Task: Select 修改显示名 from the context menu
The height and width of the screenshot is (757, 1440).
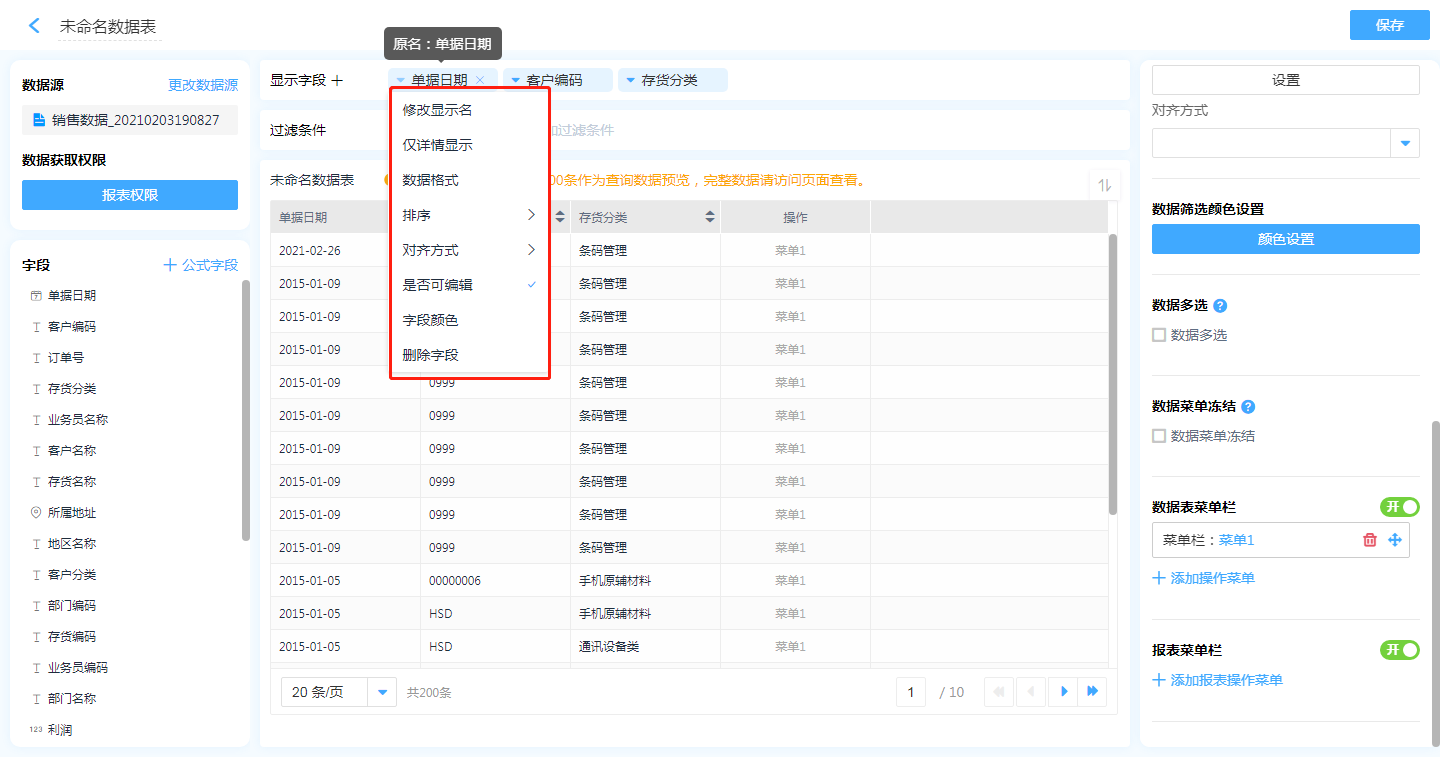Action: pos(437,110)
